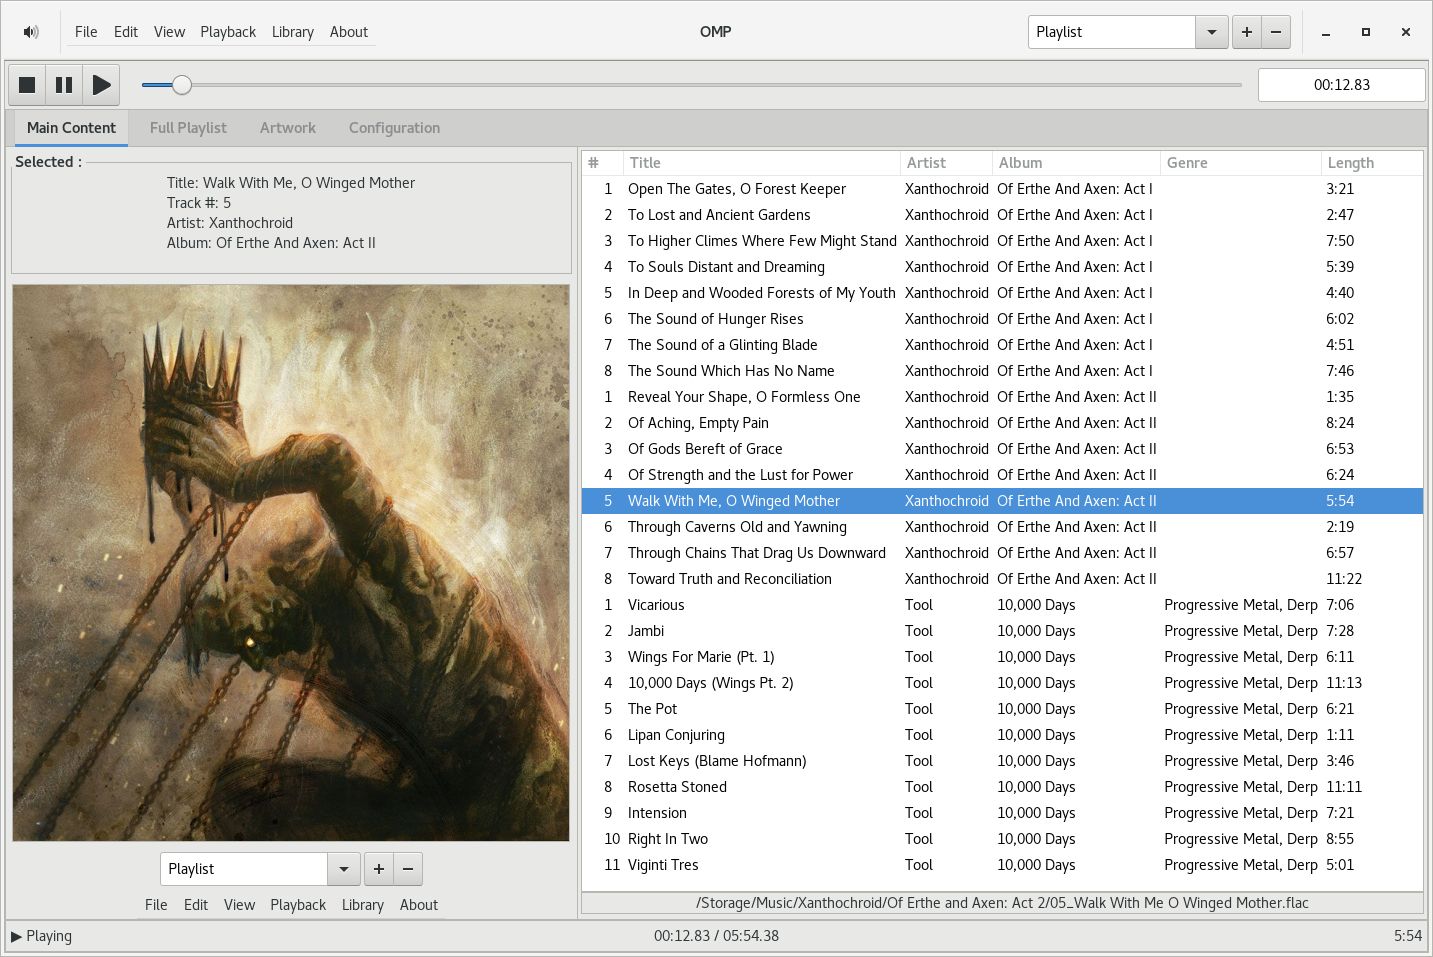Image resolution: width=1433 pixels, height=957 pixels.
Task: Open the top Edit menu
Action: pyautogui.click(x=126, y=32)
